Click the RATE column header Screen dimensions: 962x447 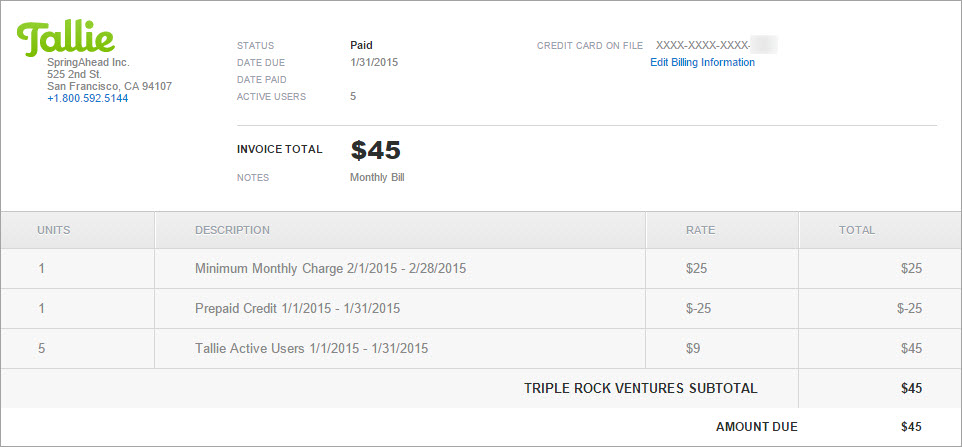tap(701, 231)
